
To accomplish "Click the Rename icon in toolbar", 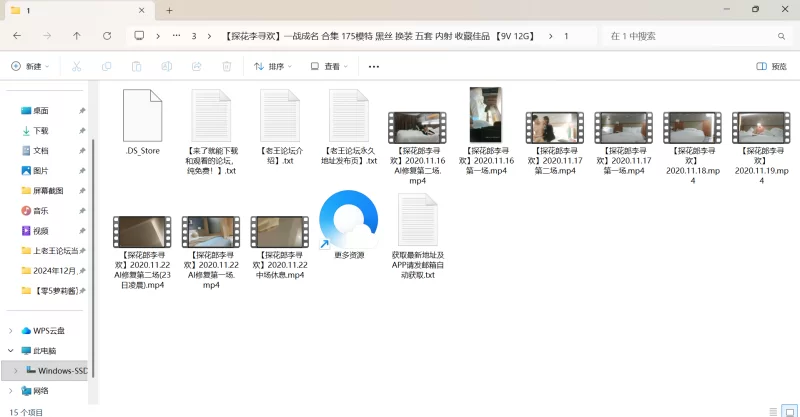I will point(166,67).
